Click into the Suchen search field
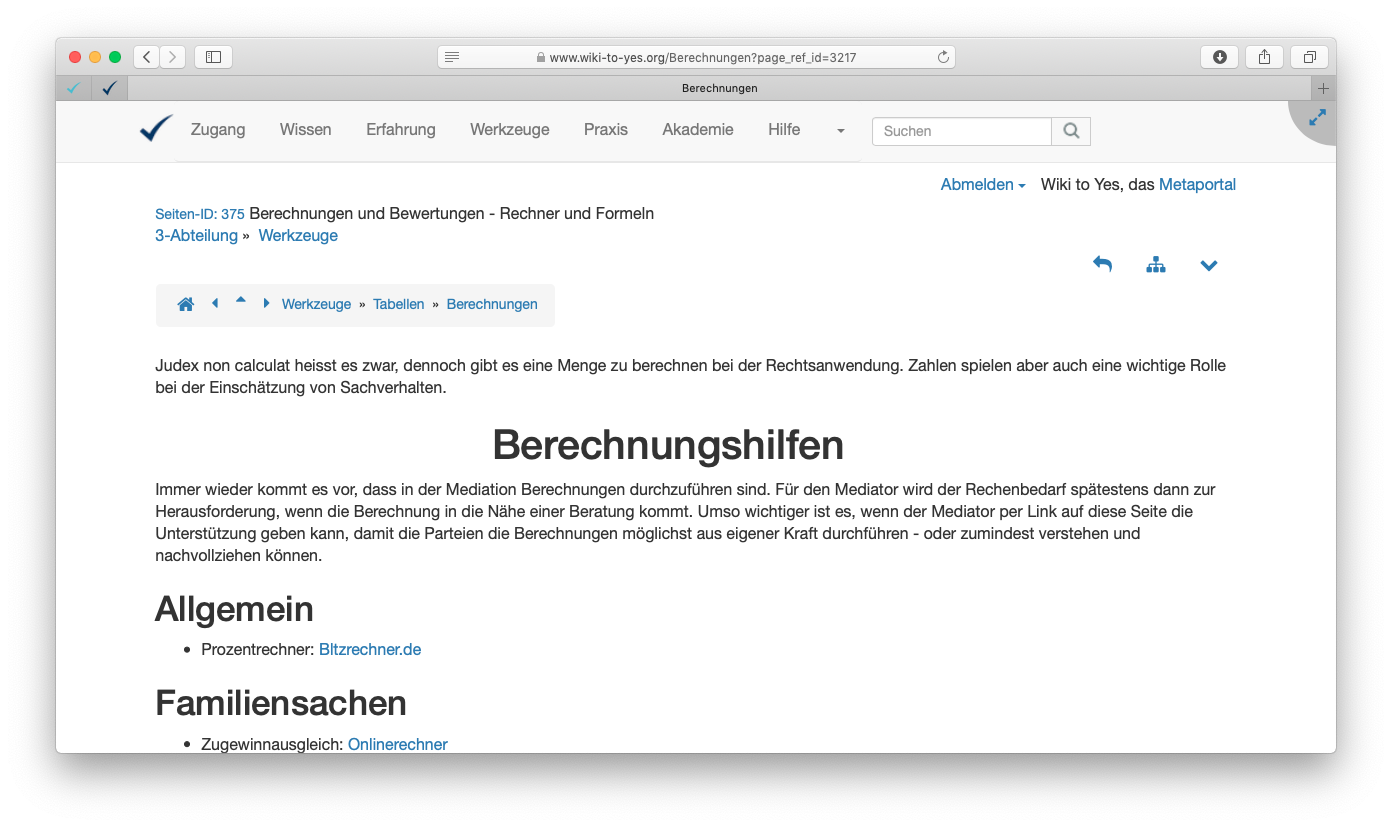The height and width of the screenshot is (827, 1392). 961,131
